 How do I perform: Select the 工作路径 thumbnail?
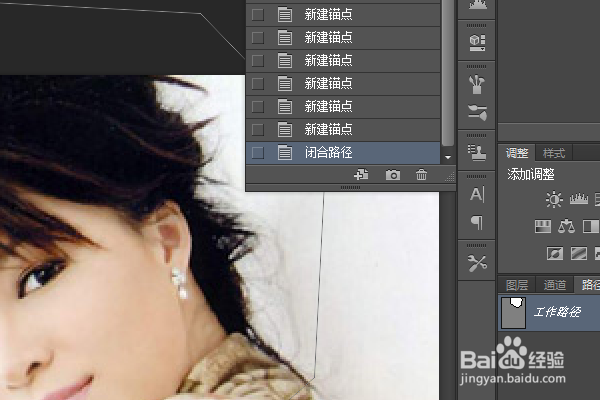pos(513,313)
